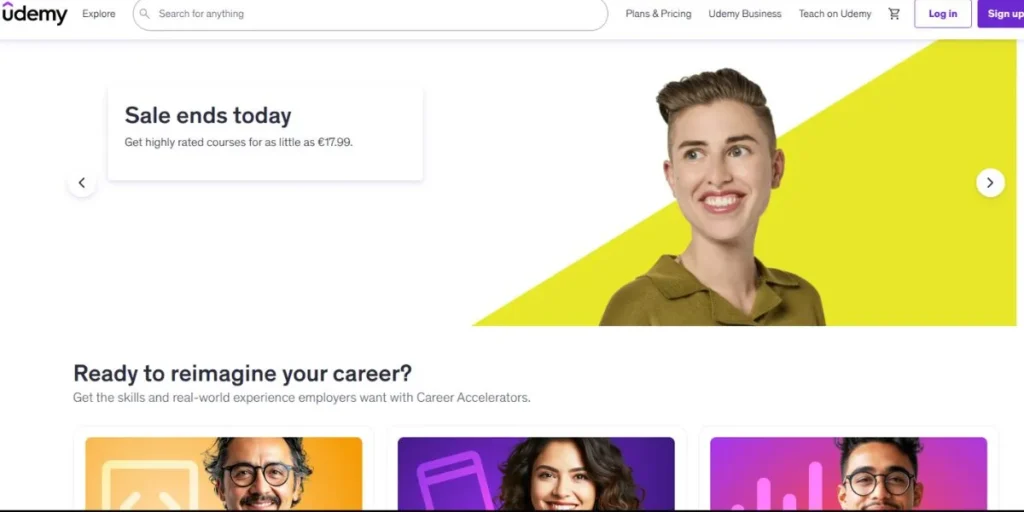Click the search magnifier icon
The width and height of the screenshot is (1024, 512).
click(x=145, y=14)
